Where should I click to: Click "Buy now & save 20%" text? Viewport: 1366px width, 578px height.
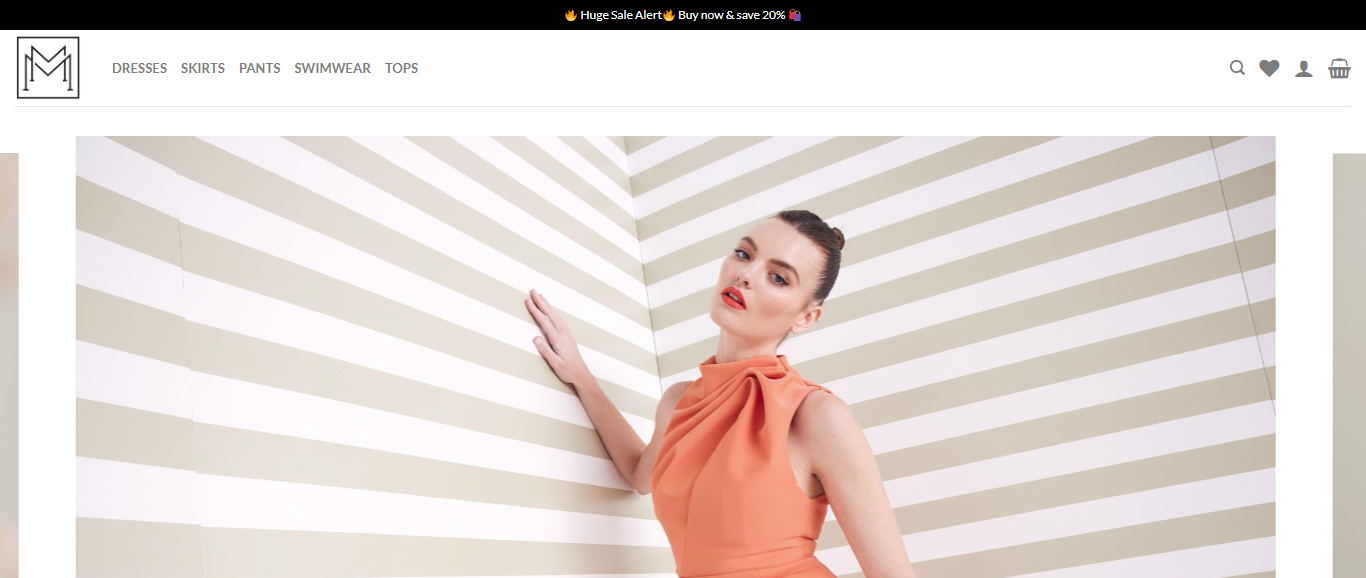(731, 15)
